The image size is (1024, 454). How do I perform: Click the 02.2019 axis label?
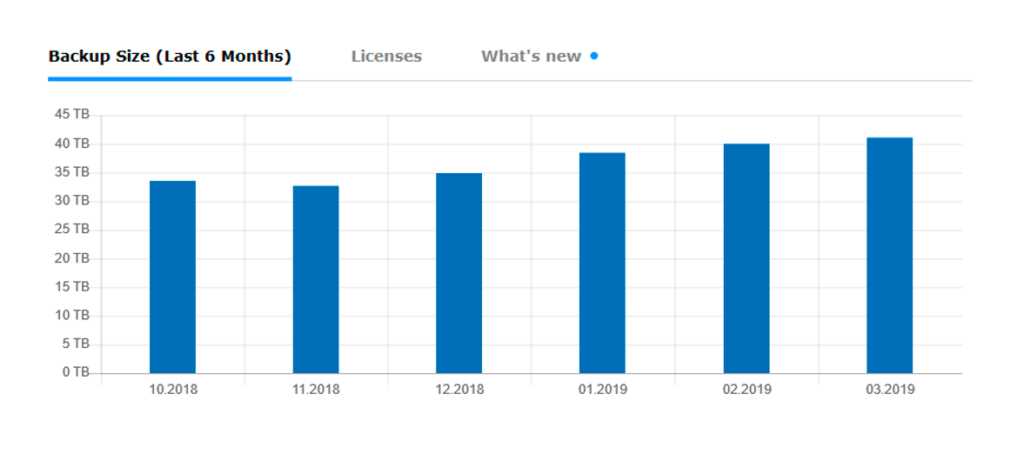746,390
